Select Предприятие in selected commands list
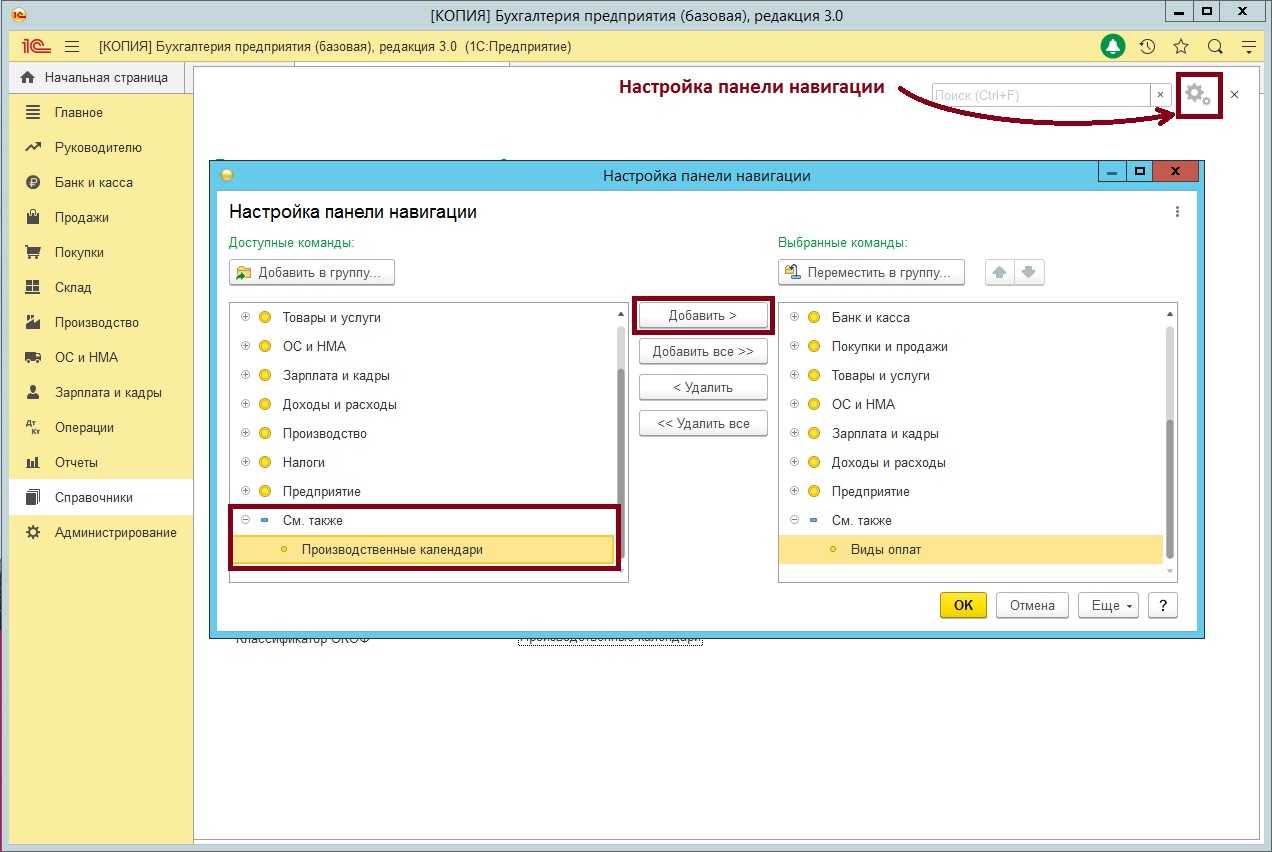Screen dimensions: 1272x852 [x=870, y=491]
